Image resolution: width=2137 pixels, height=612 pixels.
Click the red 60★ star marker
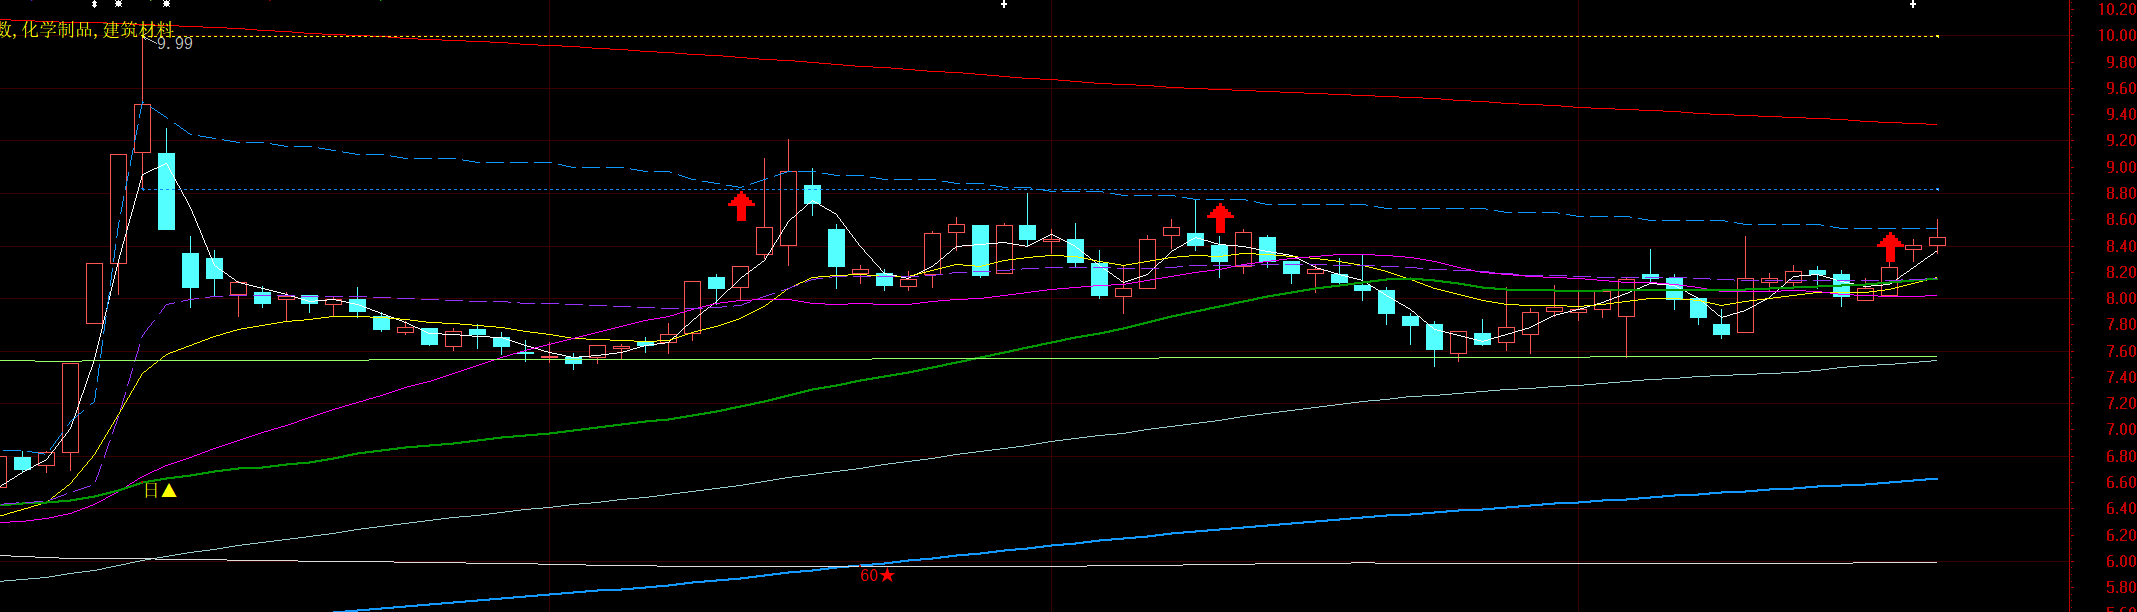click(877, 575)
